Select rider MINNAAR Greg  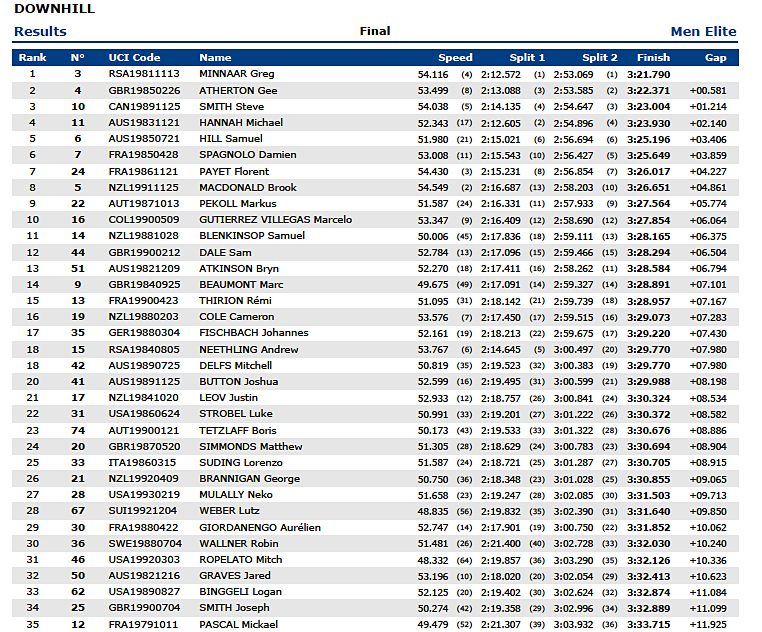click(237, 74)
